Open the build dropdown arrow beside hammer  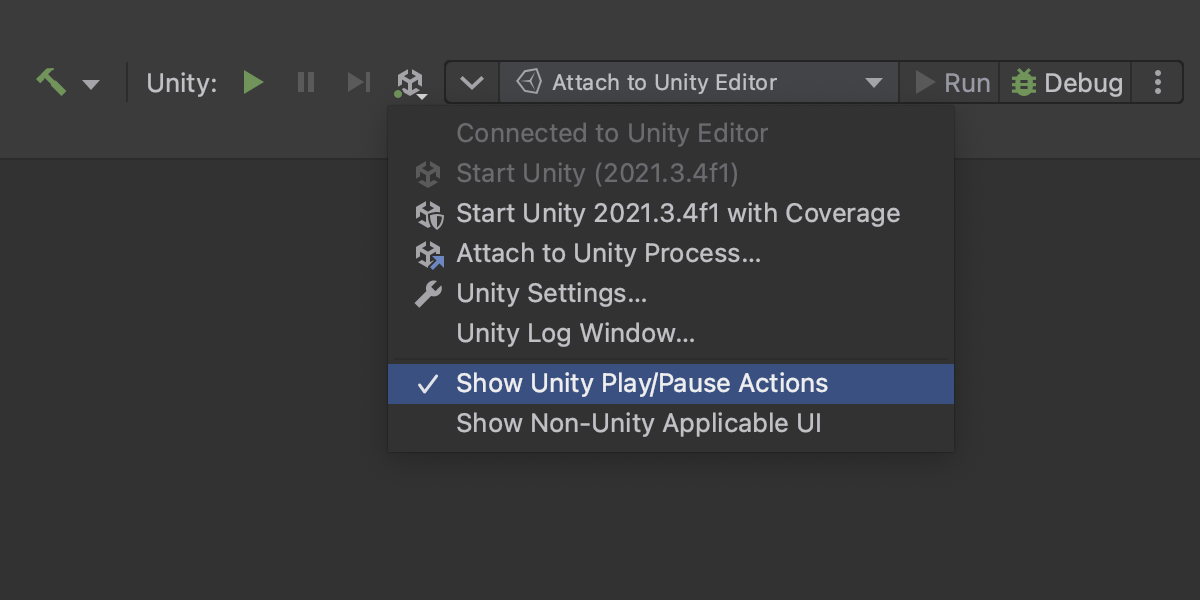click(x=91, y=84)
